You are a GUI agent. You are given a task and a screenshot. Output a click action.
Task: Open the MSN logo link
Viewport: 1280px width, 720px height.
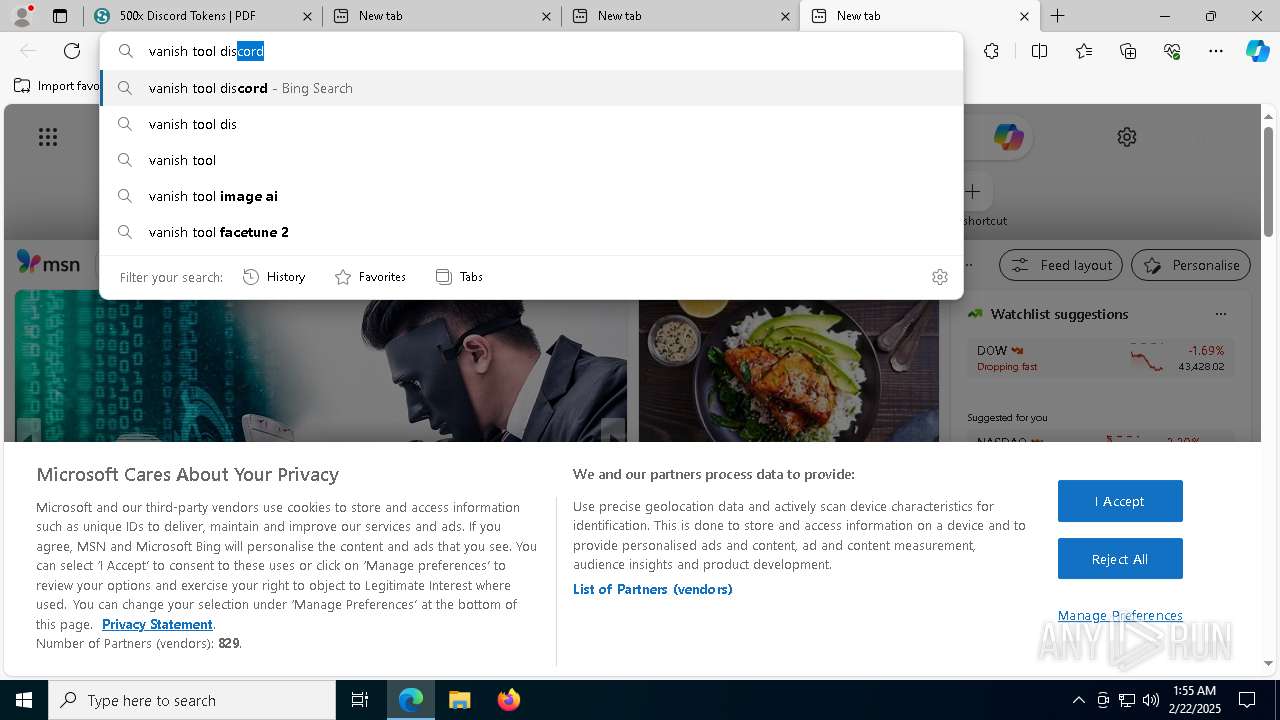point(48,263)
